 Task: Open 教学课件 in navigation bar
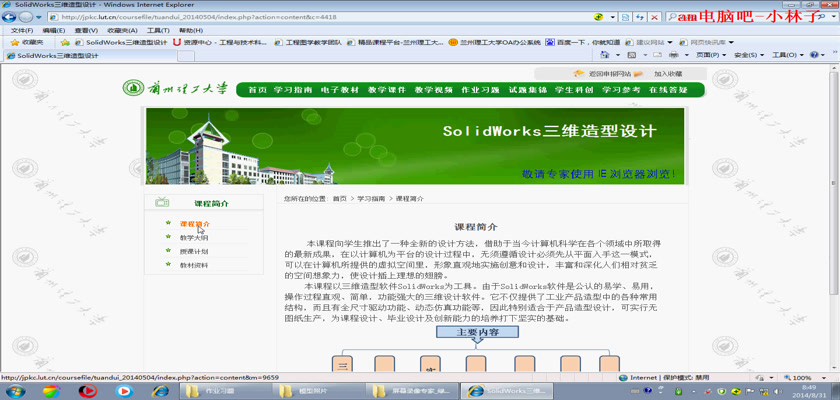[x=387, y=90]
